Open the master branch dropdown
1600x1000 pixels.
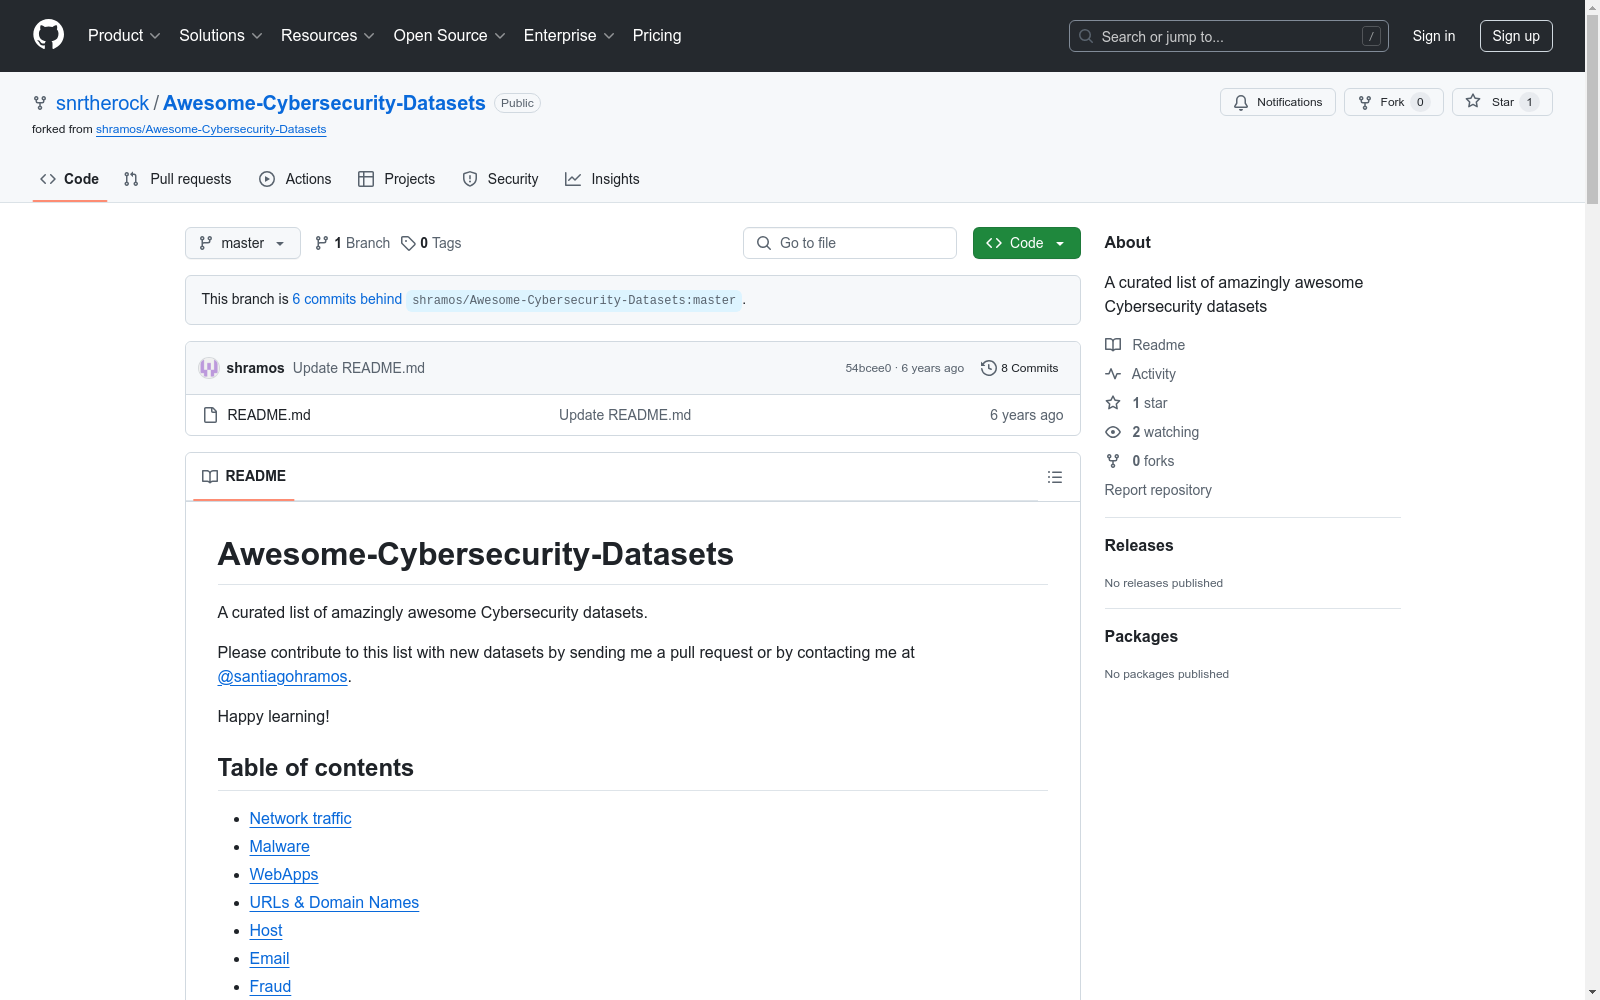click(x=243, y=243)
